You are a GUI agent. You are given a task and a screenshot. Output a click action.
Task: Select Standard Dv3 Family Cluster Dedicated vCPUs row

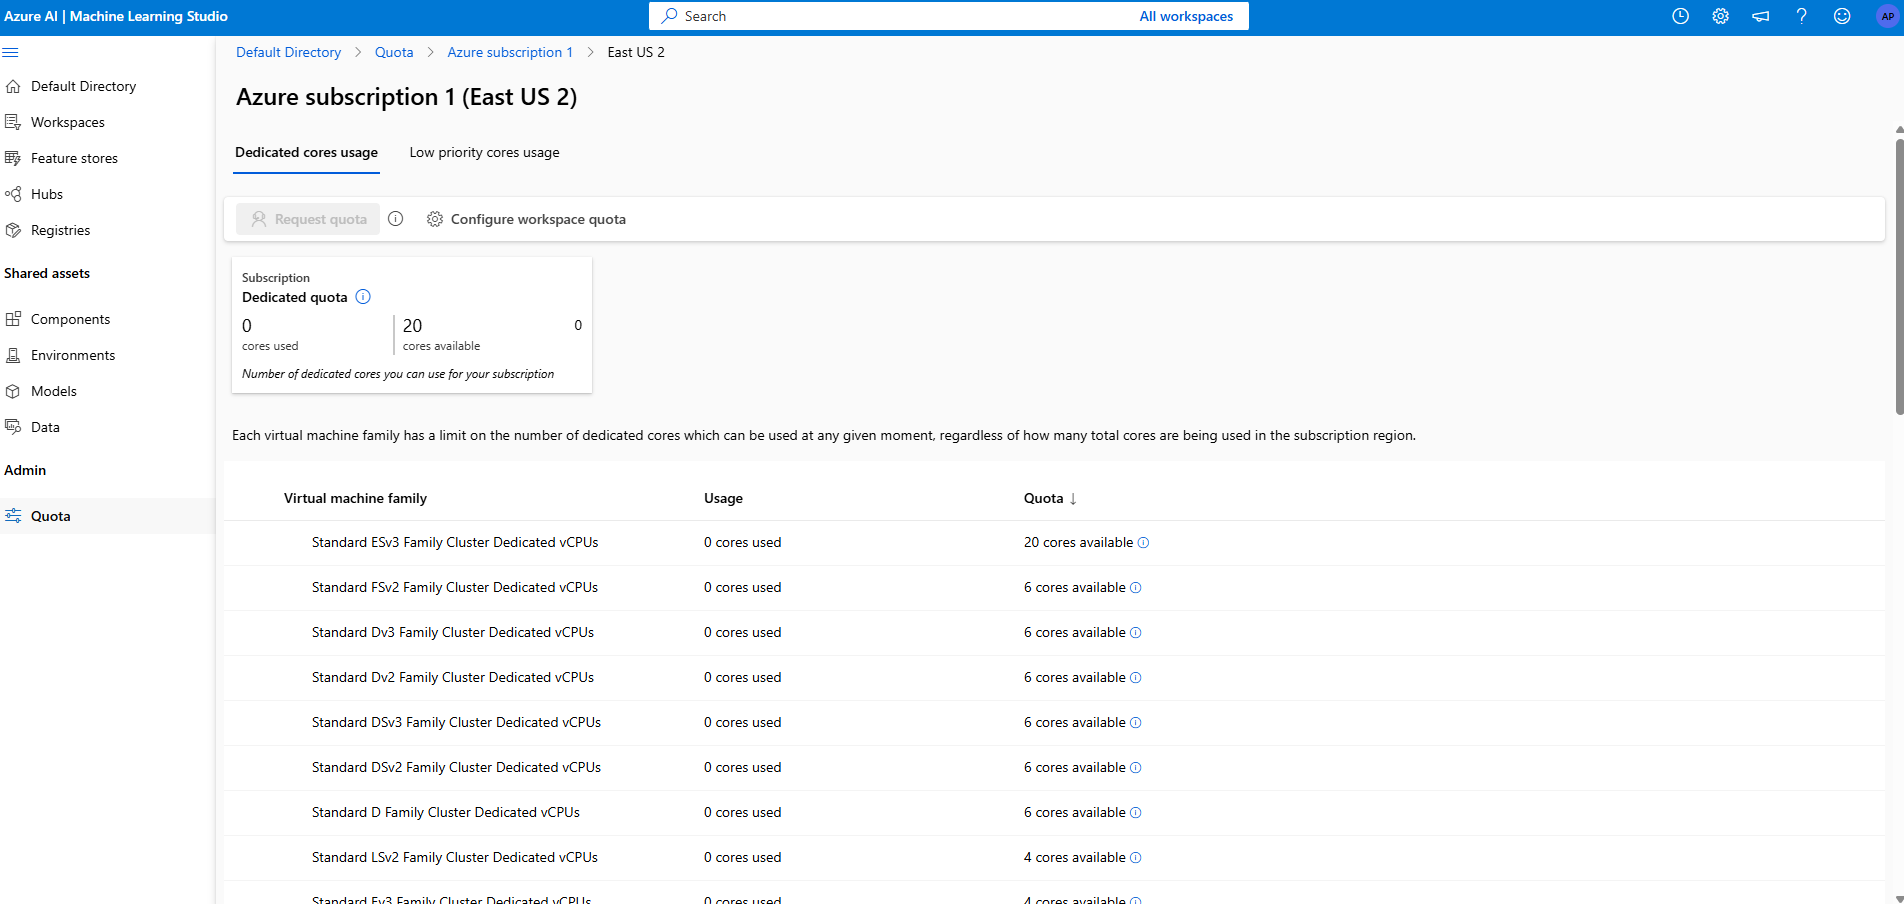(1054, 633)
